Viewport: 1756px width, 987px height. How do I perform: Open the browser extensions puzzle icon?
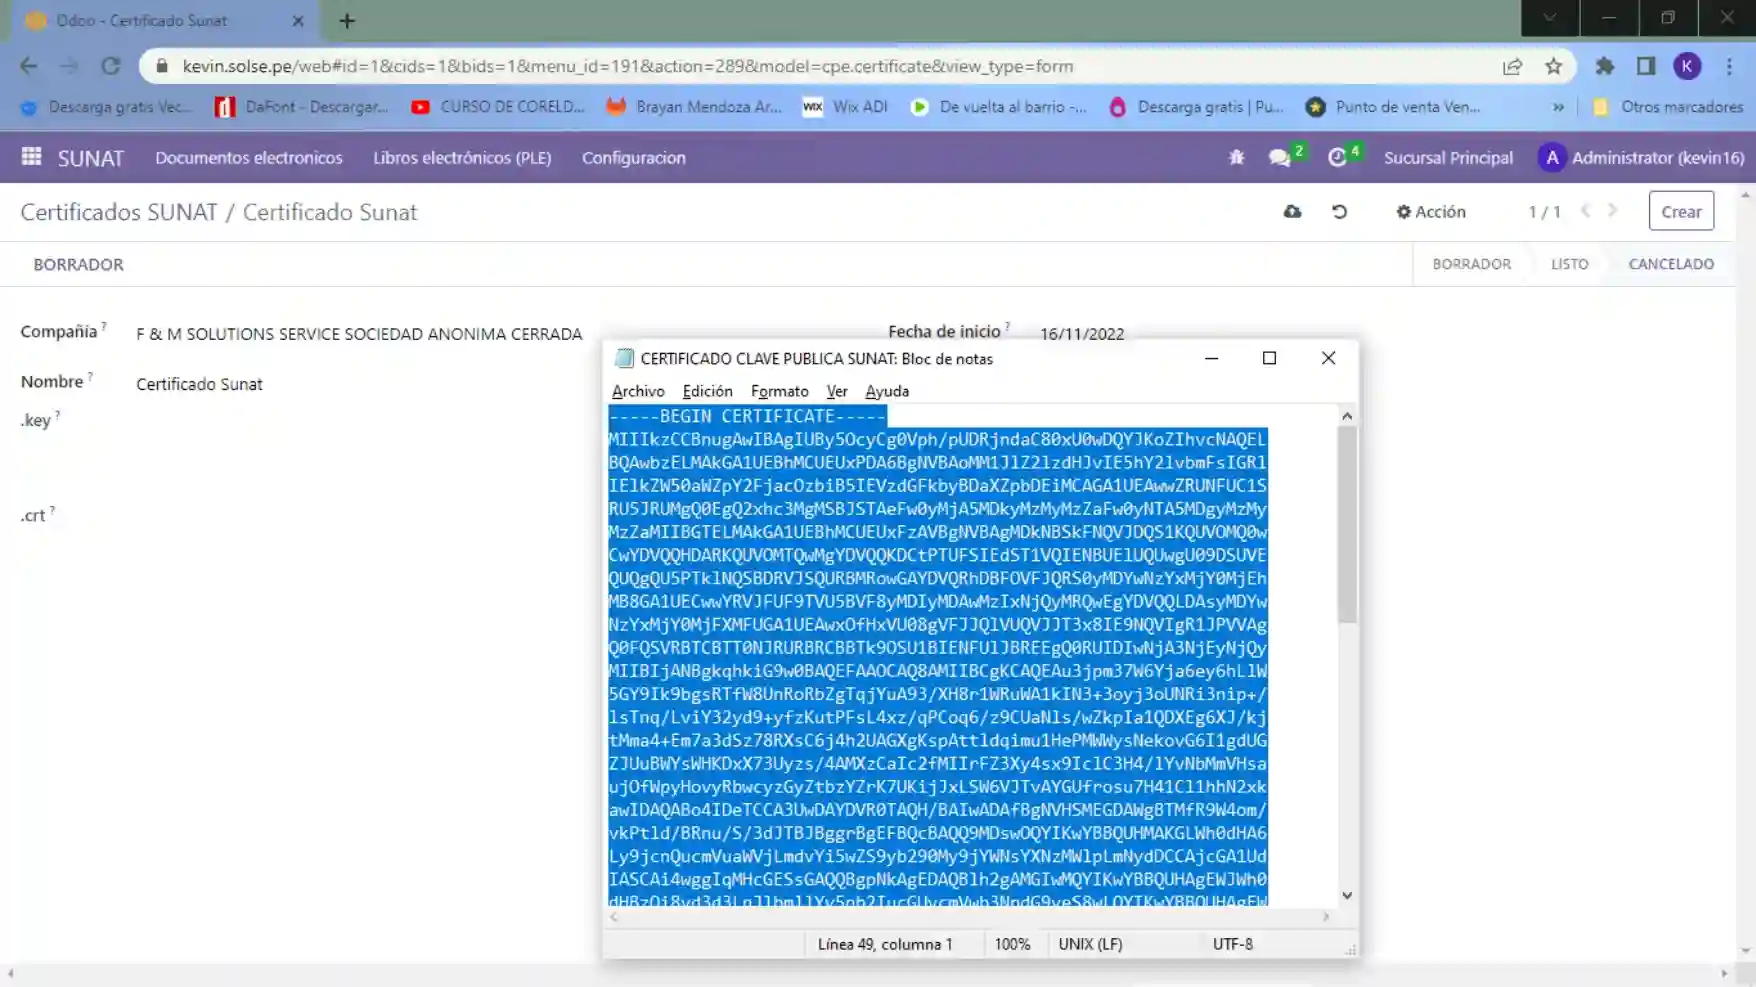[1605, 66]
